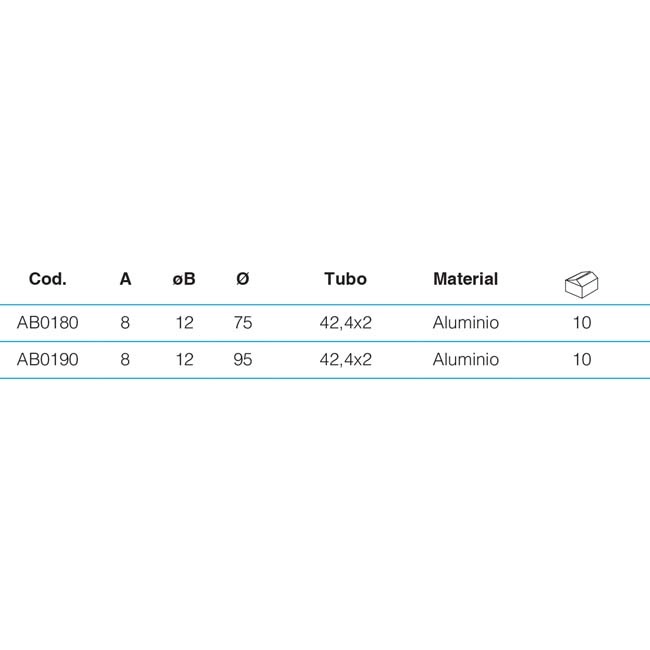Screen dimensions: 650x650
Task: Click the Tubo column header
Action: click(345, 279)
